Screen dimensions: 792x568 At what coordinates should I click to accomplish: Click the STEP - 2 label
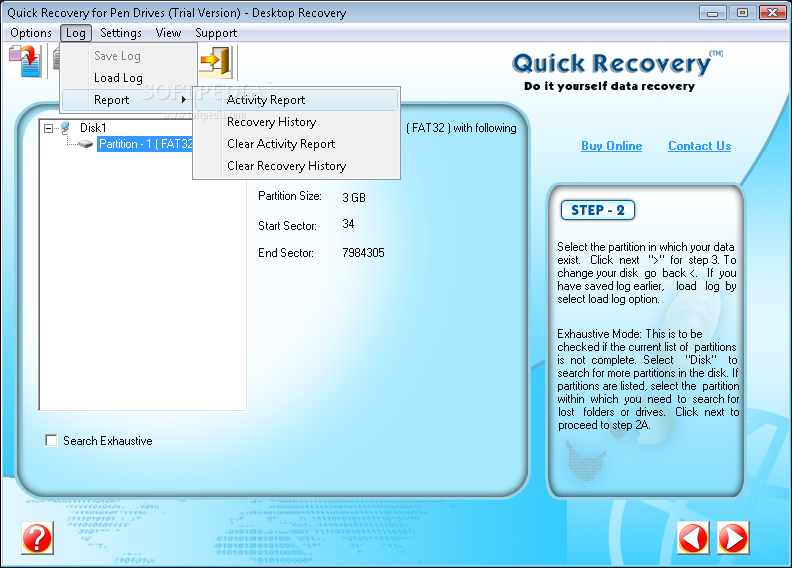pos(598,210)
